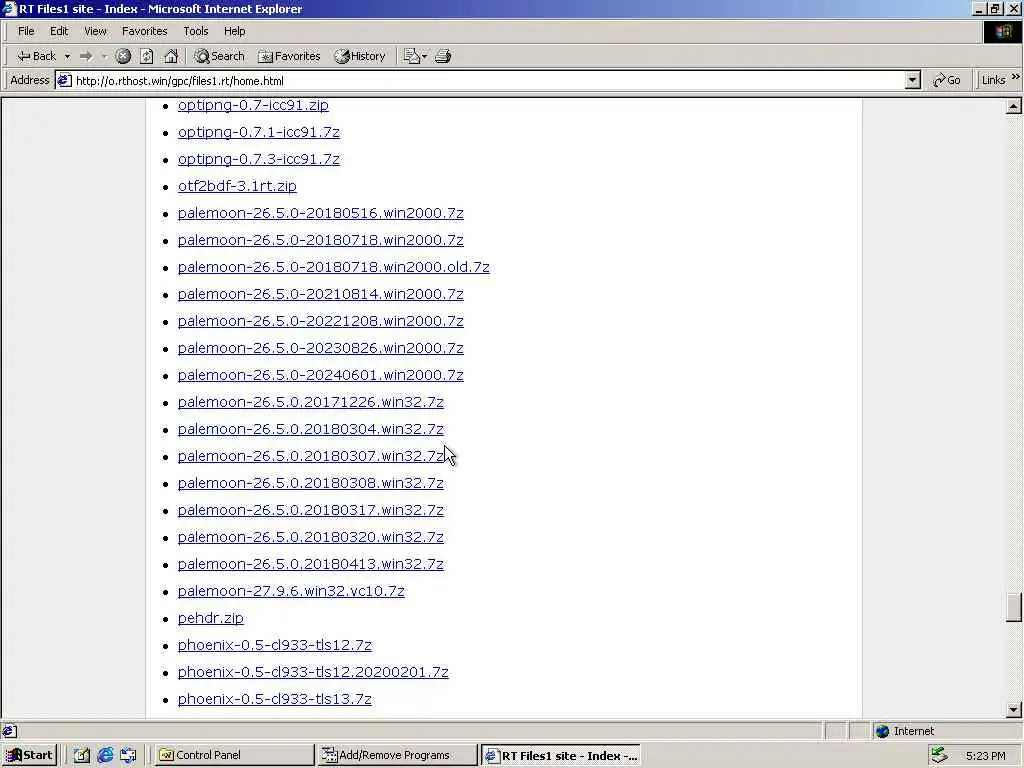Screen dimensions: 1024x768
Task: Open the Help menu
Action: [234, 31]
